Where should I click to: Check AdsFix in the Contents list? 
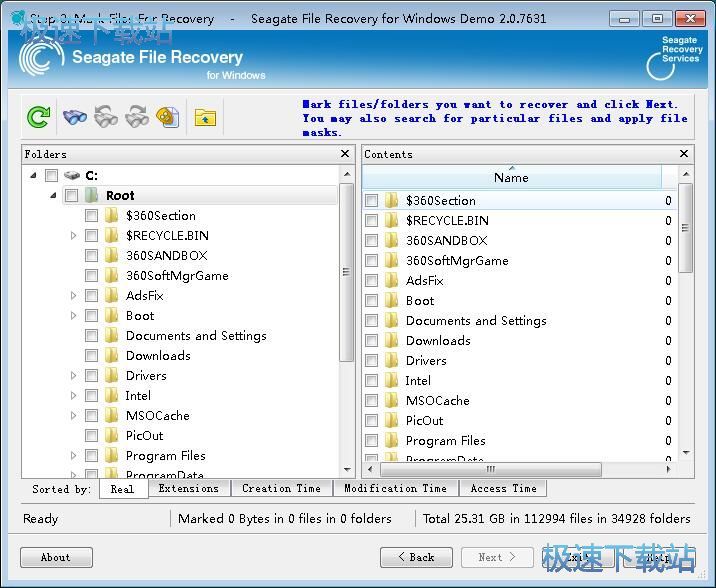(x=372, y=280)
